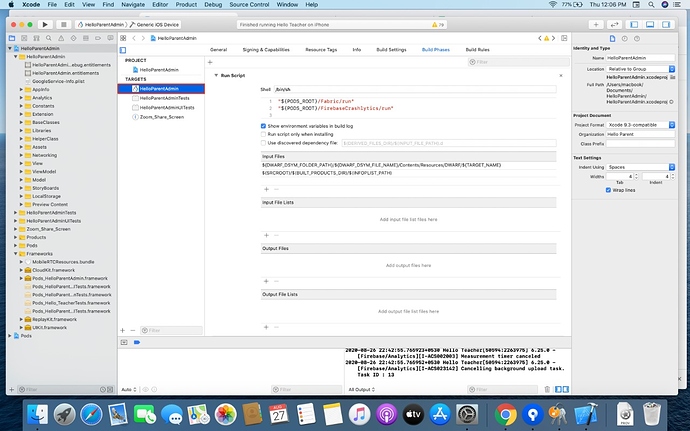
Task: Show the Quick Help inspector
Action: [637, 39]
